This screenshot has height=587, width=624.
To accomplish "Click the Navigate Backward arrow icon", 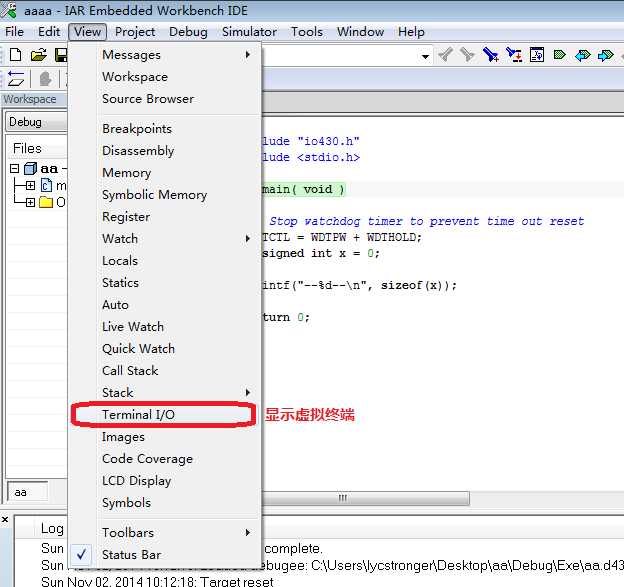I will 583,55.
